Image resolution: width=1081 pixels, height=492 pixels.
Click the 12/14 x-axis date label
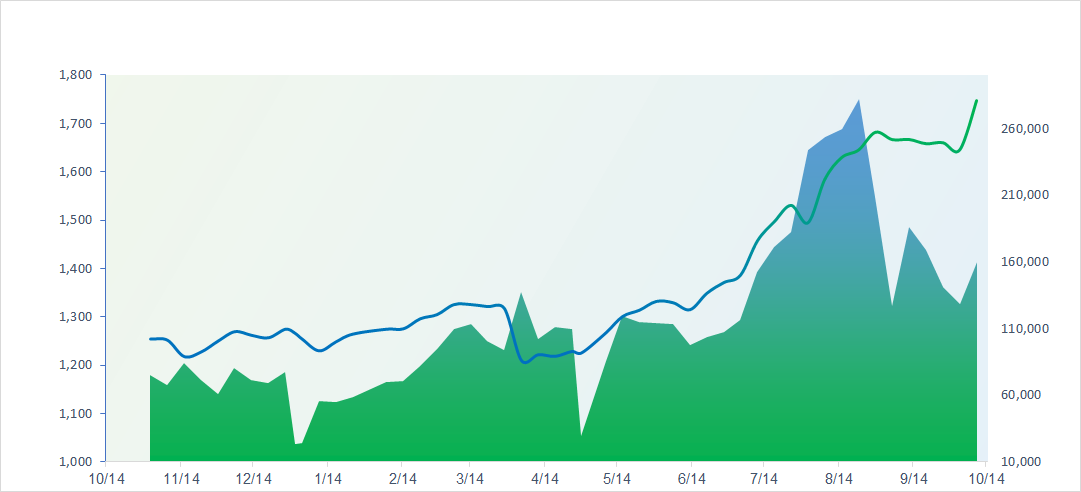(x=254, y=479)
